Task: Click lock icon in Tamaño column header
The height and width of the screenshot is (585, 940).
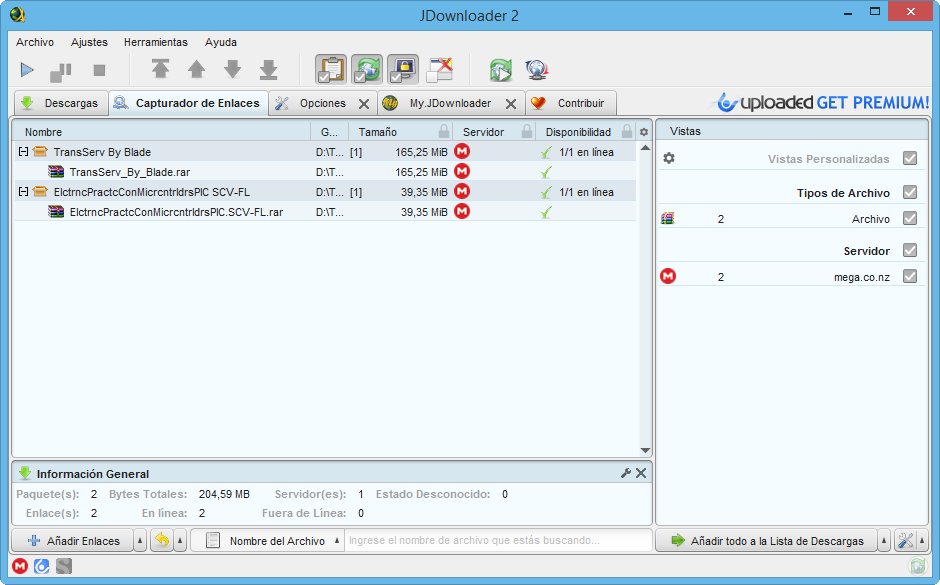Action: coord(444,131)
